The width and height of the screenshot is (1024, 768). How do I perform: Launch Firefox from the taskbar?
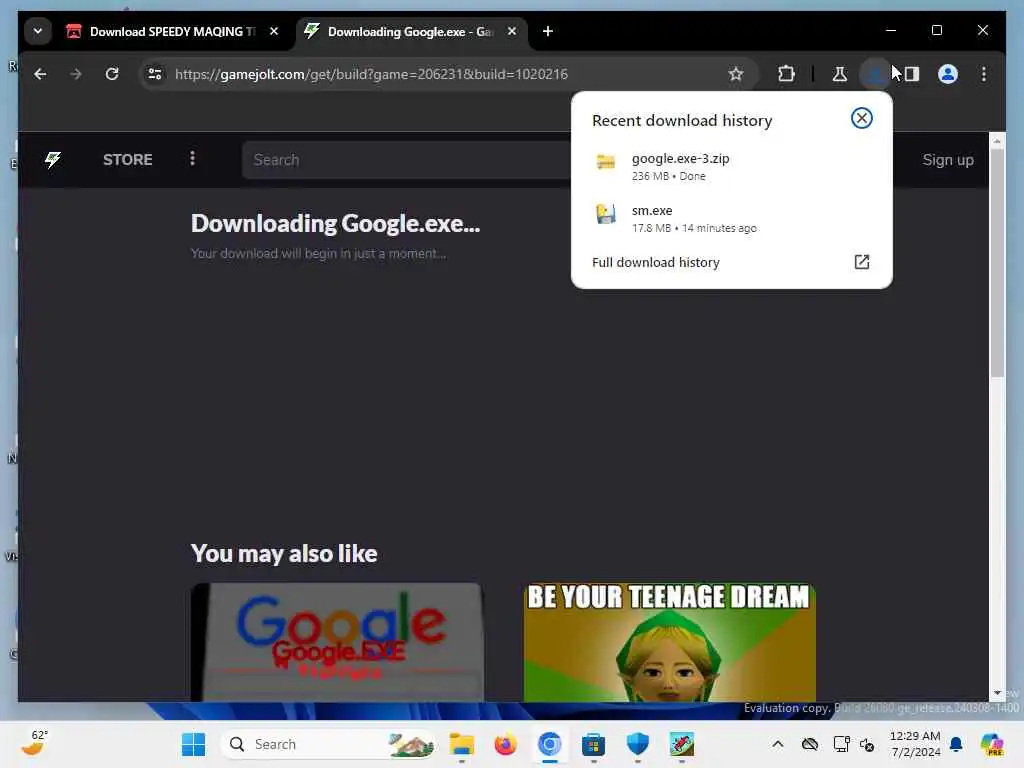click(505, 744)
